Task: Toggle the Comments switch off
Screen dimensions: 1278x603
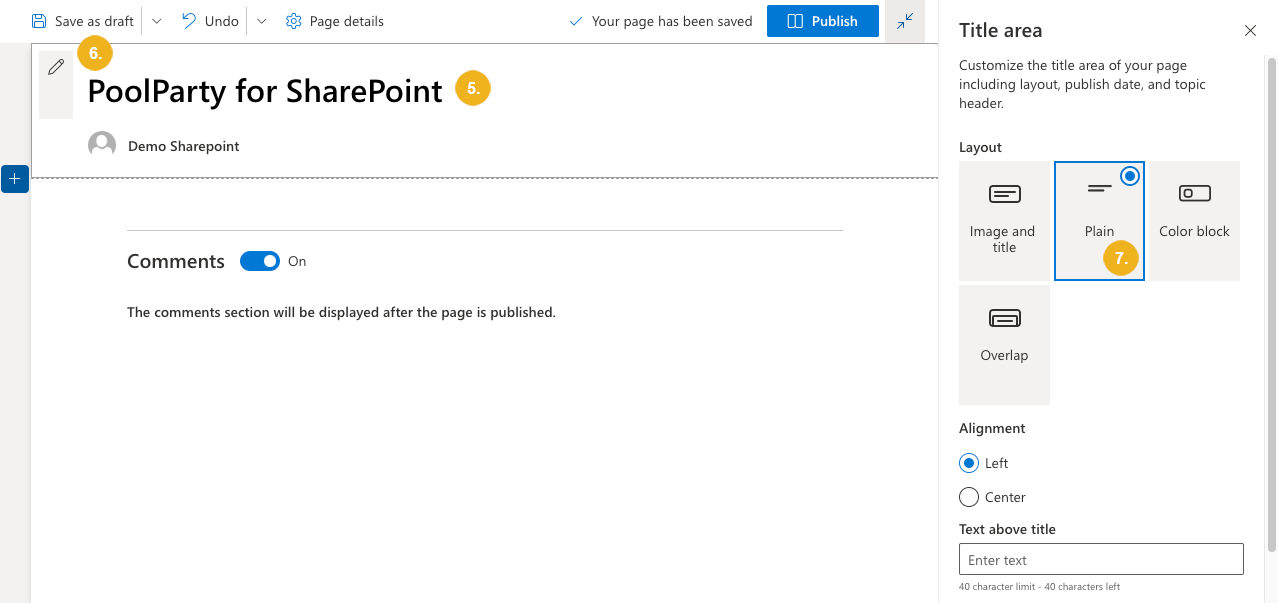Action: [260, 261]
